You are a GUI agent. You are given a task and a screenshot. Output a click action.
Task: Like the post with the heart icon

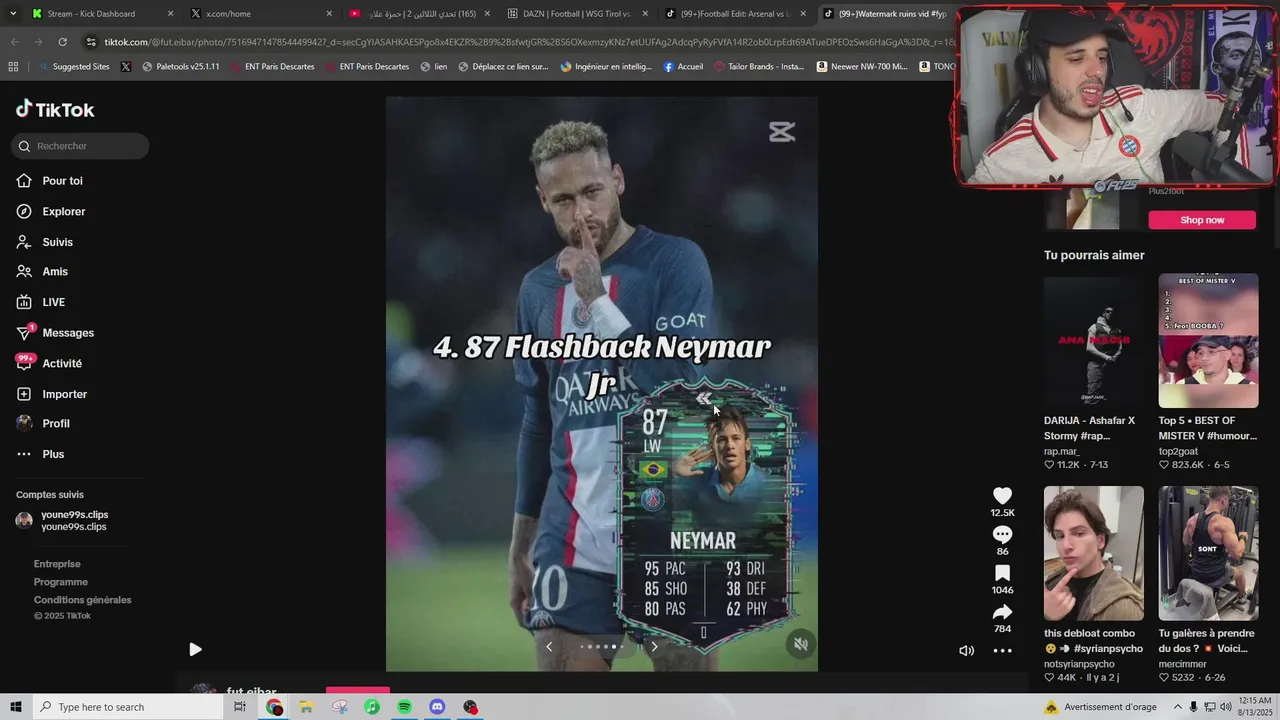(1002, 496)
